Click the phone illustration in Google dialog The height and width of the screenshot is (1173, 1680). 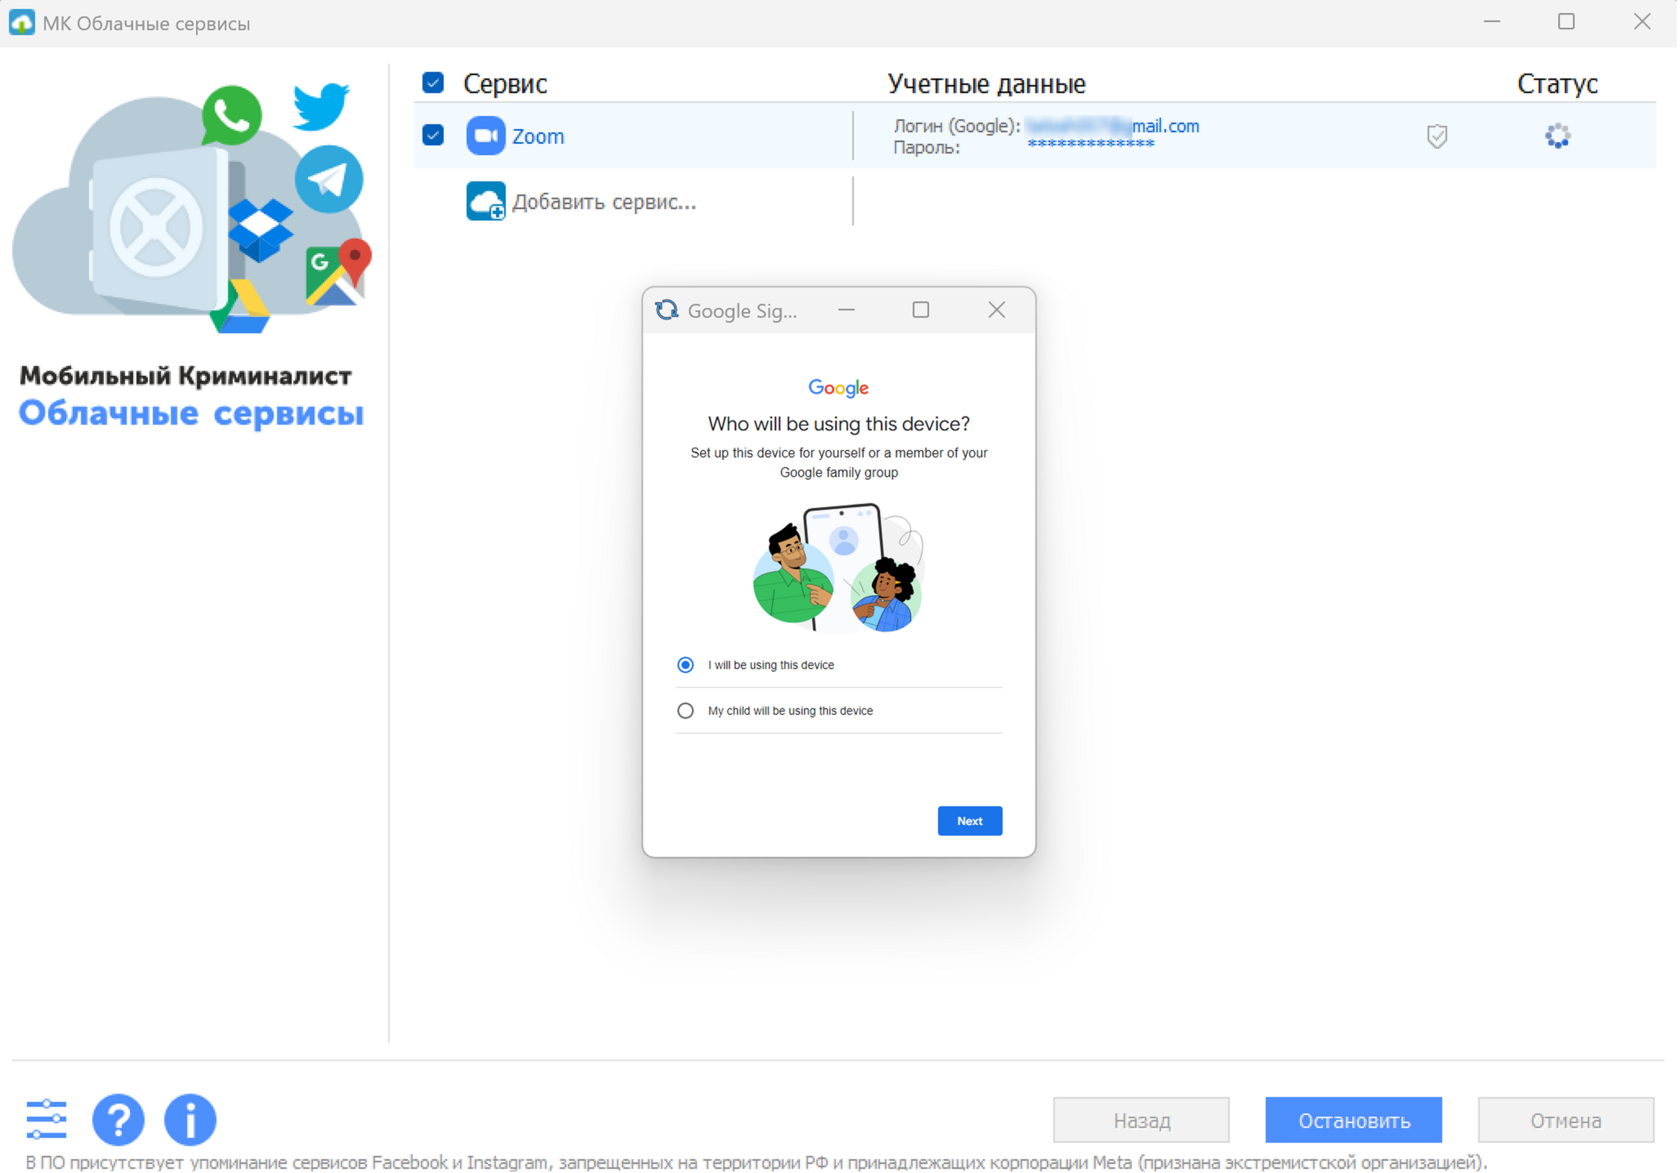(839, 567)
